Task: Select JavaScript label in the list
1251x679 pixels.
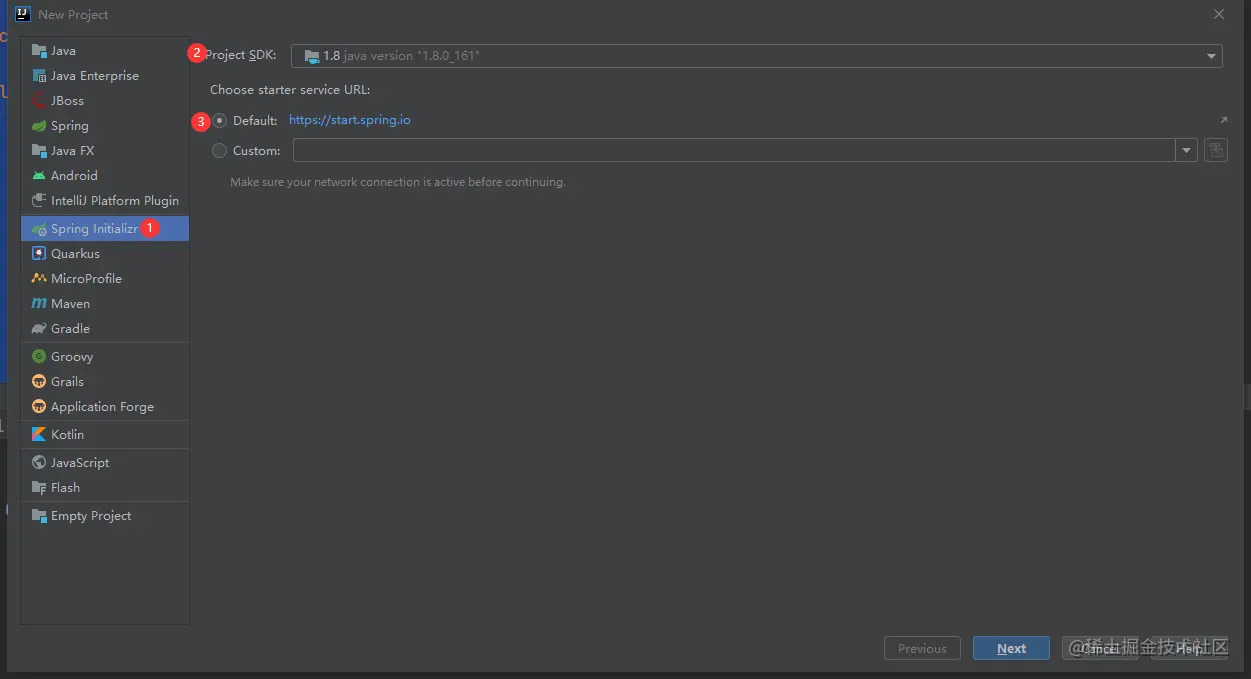Action: point(80,463)
